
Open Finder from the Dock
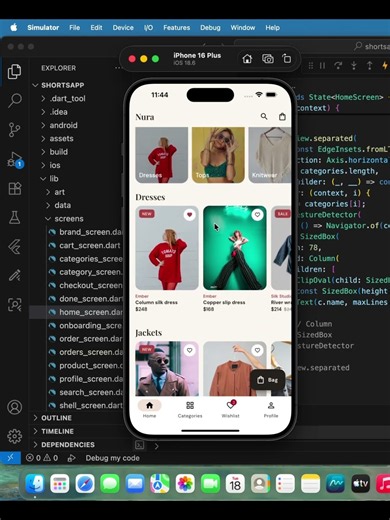[x=34, y=483]
